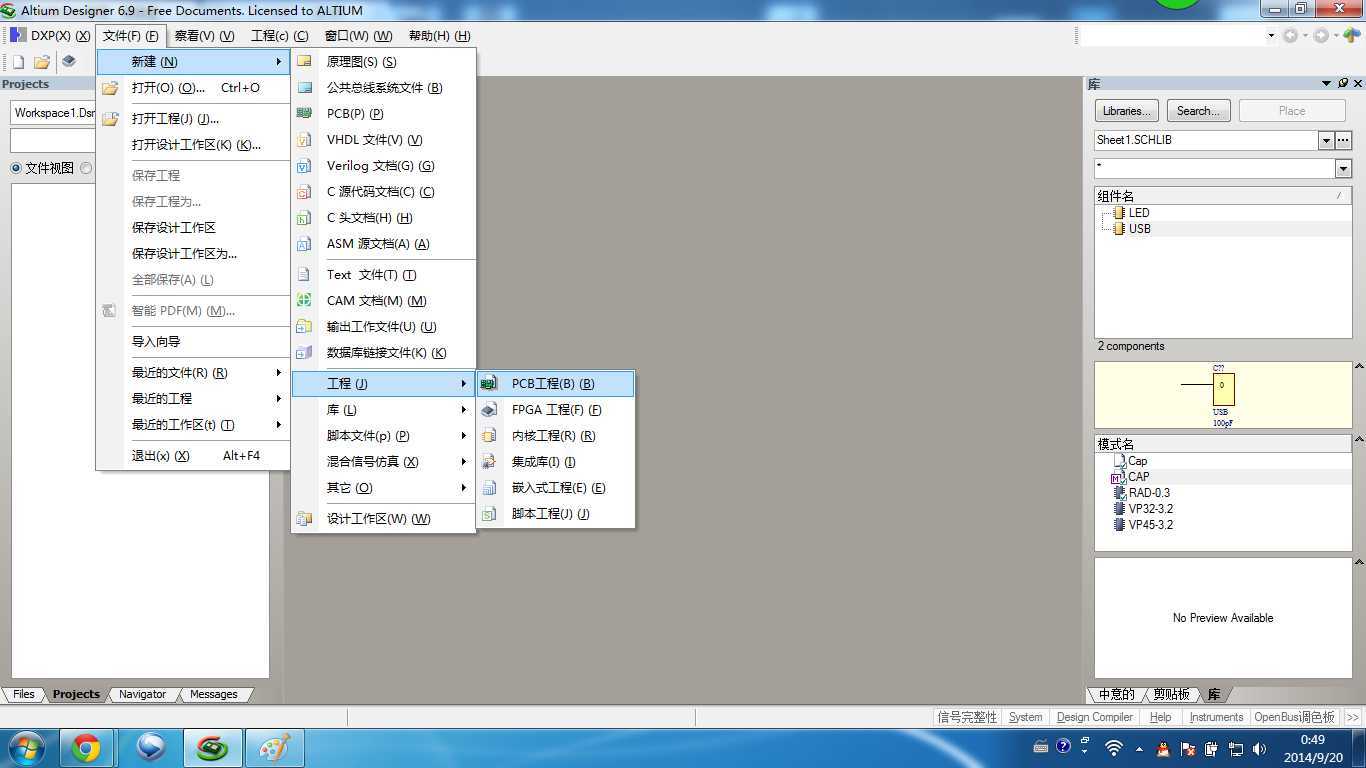Switch to the Messages tab
This screenshot has width=1366, height=768.
pos(213,694)
